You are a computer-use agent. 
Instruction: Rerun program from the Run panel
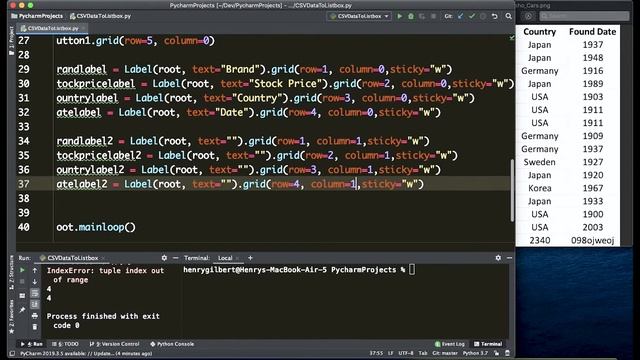point(22,270)
